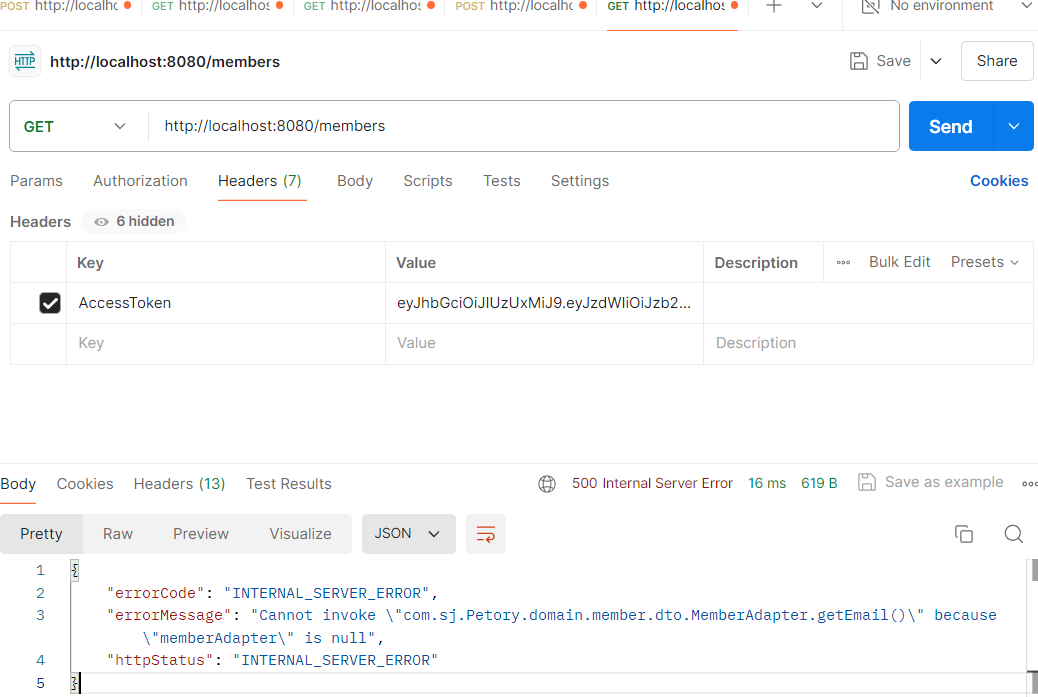Copy response body with copy icon

964,534
